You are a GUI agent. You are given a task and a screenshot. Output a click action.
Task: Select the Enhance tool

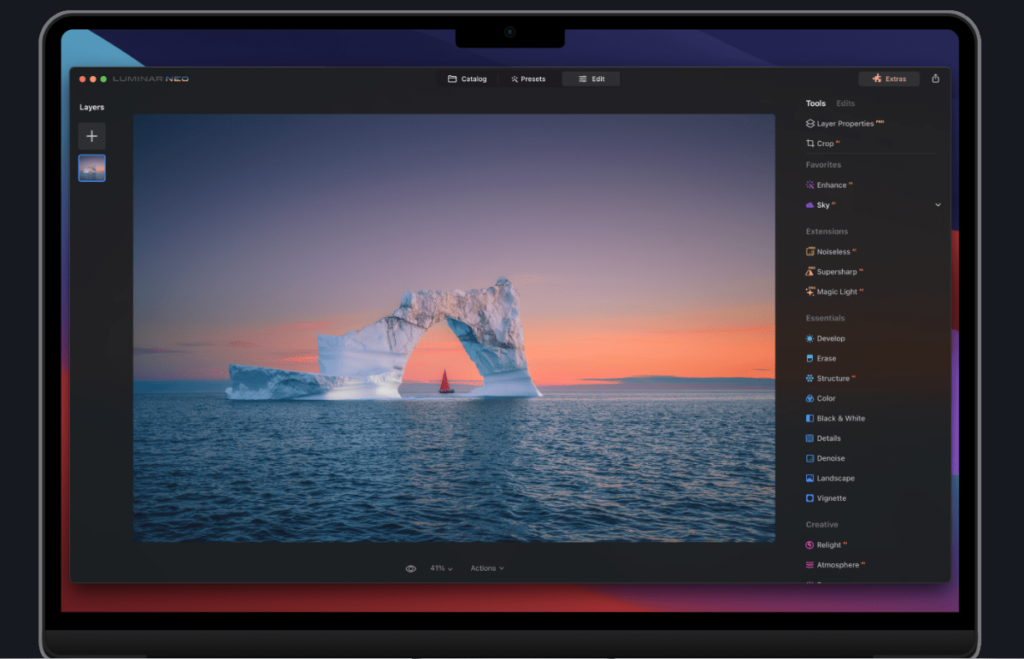pyautogui.click(x=832, y=185)
